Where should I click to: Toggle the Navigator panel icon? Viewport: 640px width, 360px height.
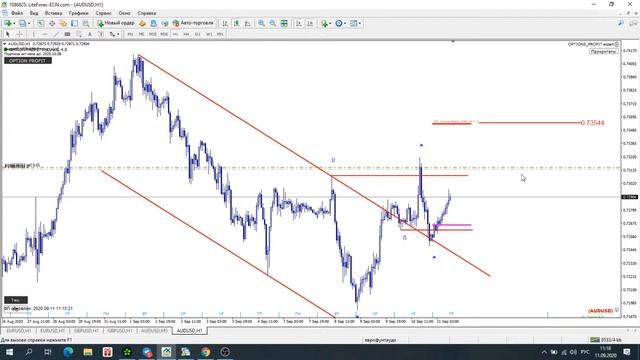[x=63, y=23]
